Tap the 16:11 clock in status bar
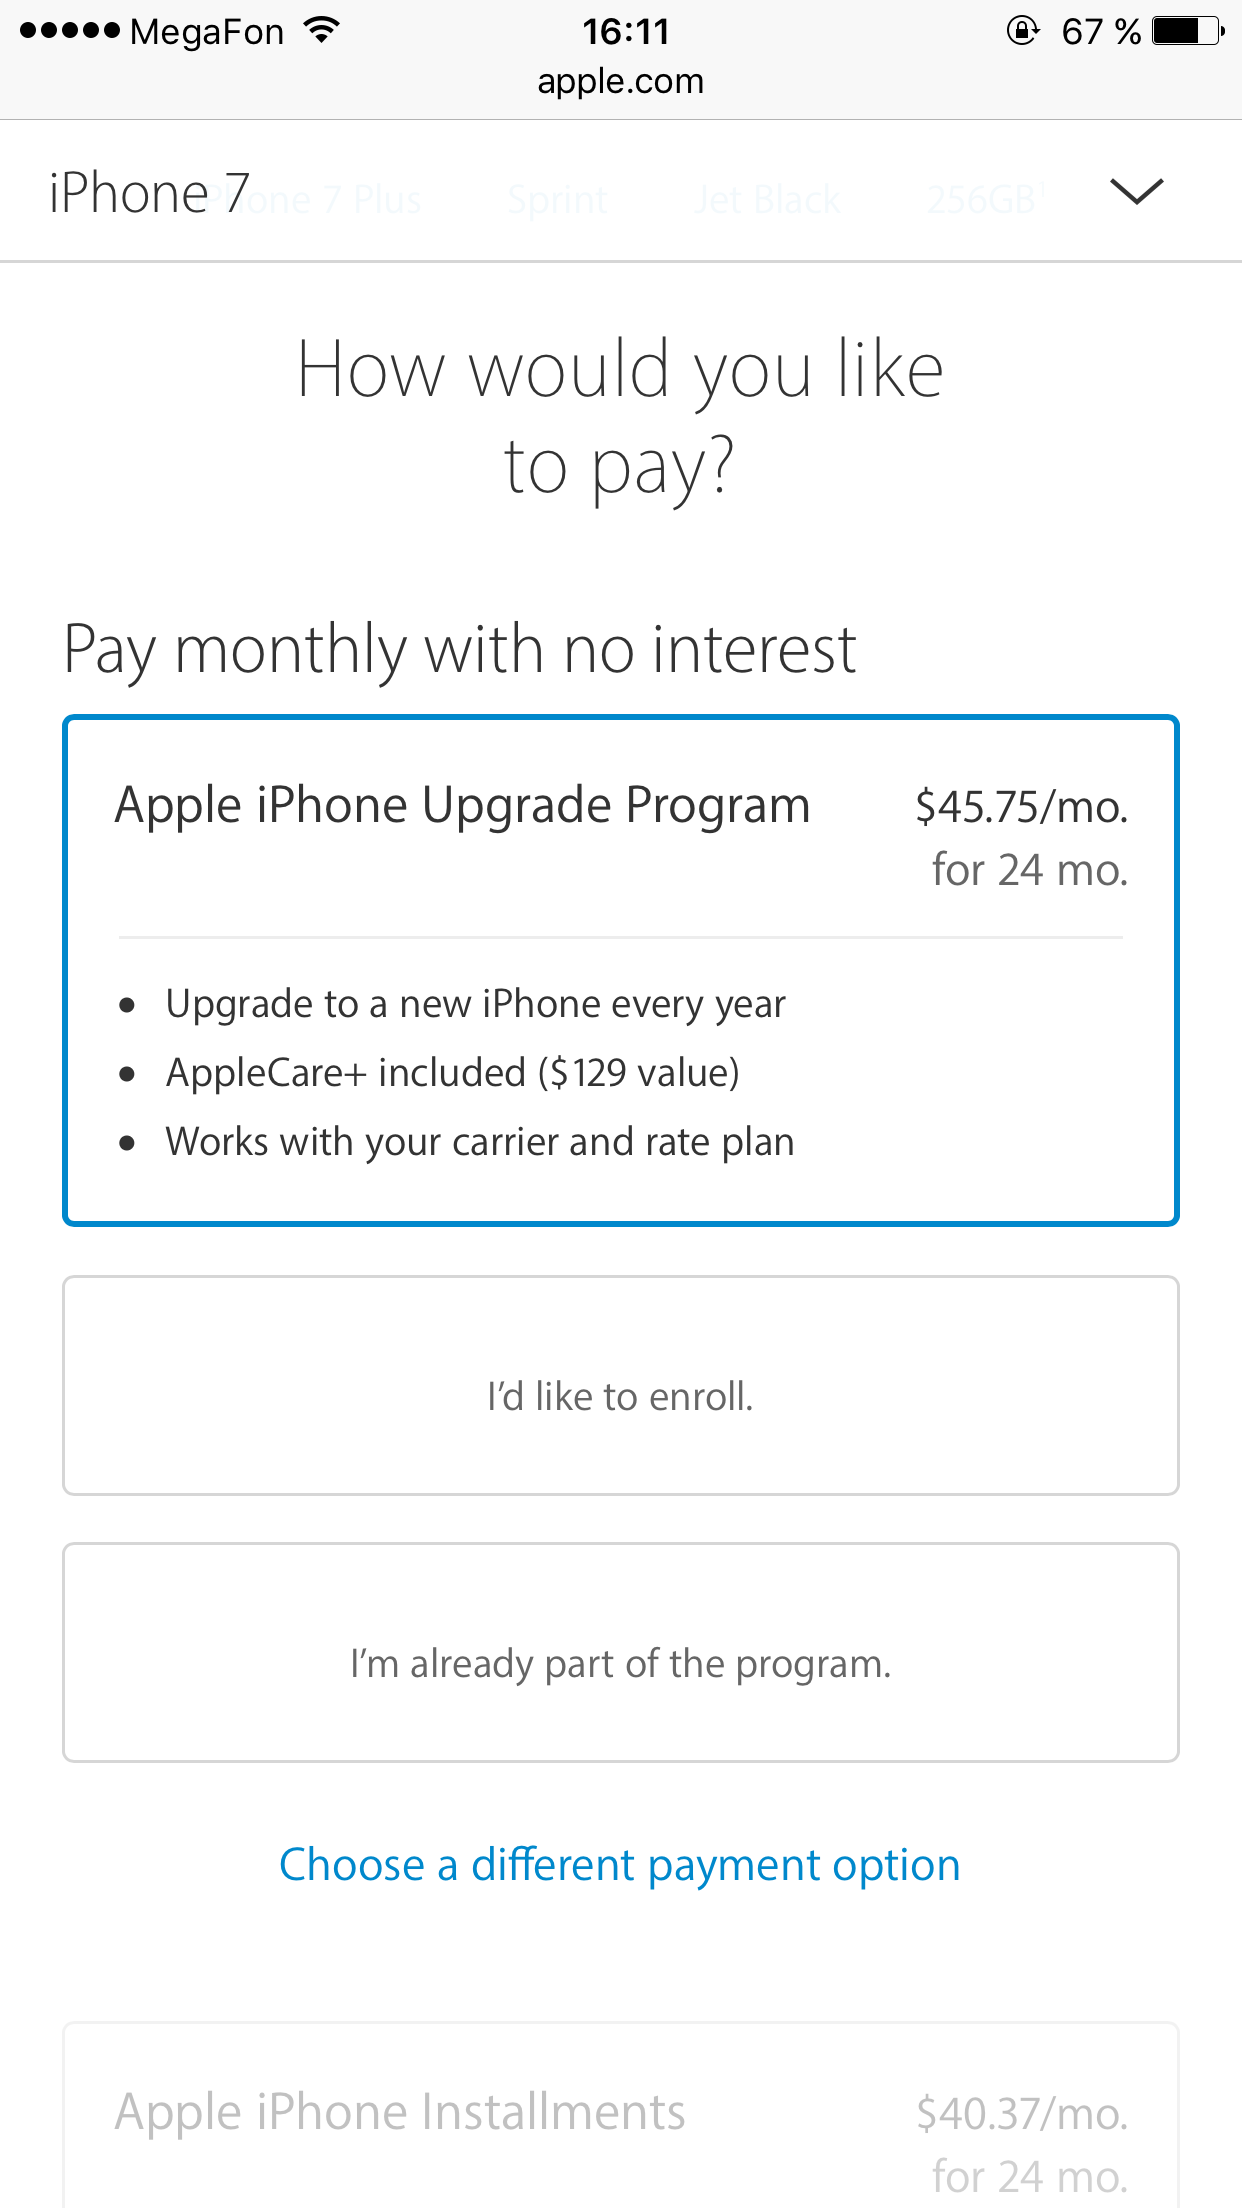 (x=626, y=32)
